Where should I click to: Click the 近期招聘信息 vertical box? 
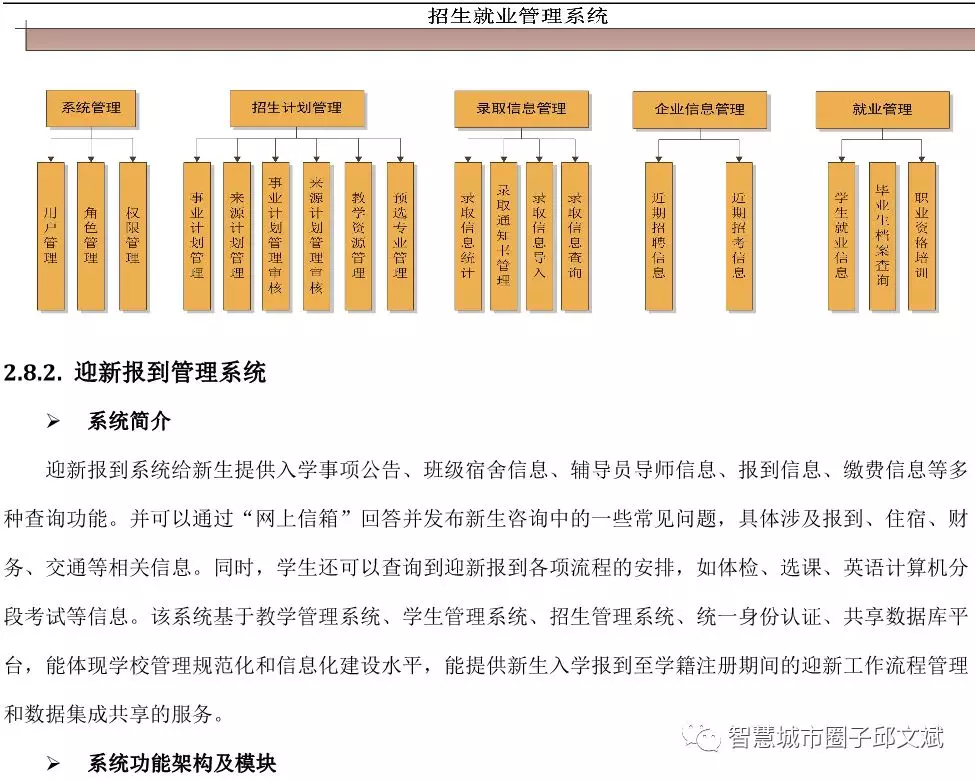[x=659, y=236]
